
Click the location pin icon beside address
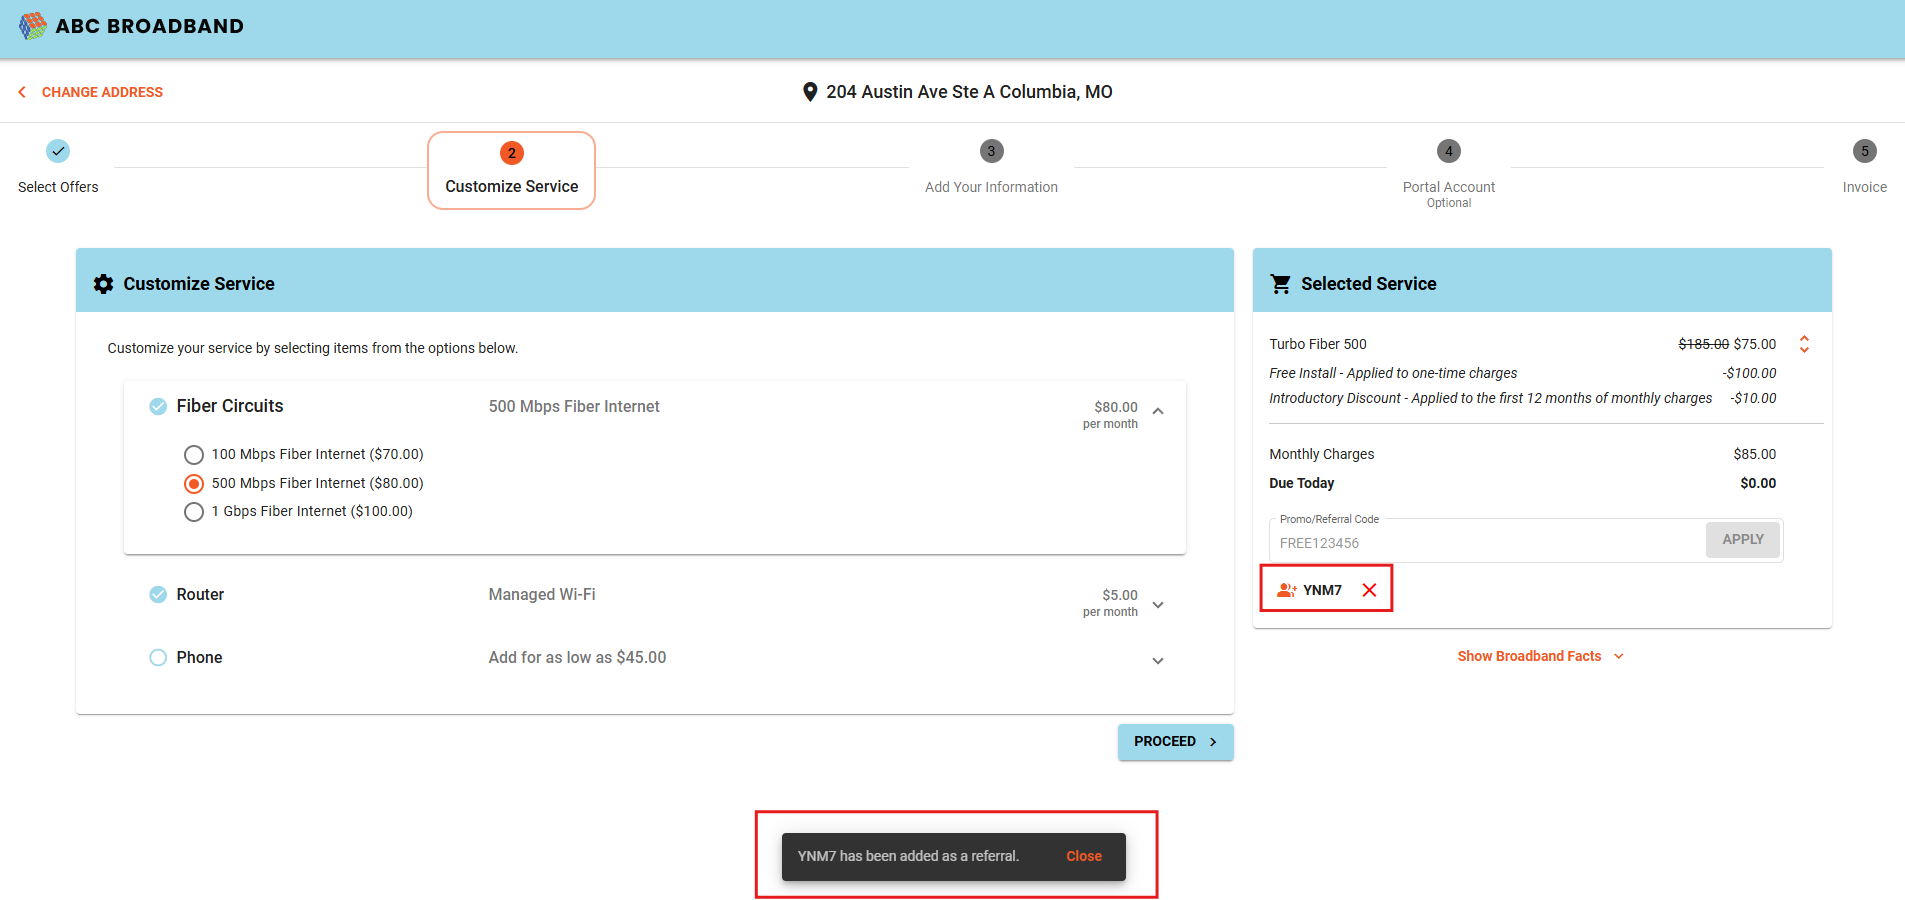[810, 92]
